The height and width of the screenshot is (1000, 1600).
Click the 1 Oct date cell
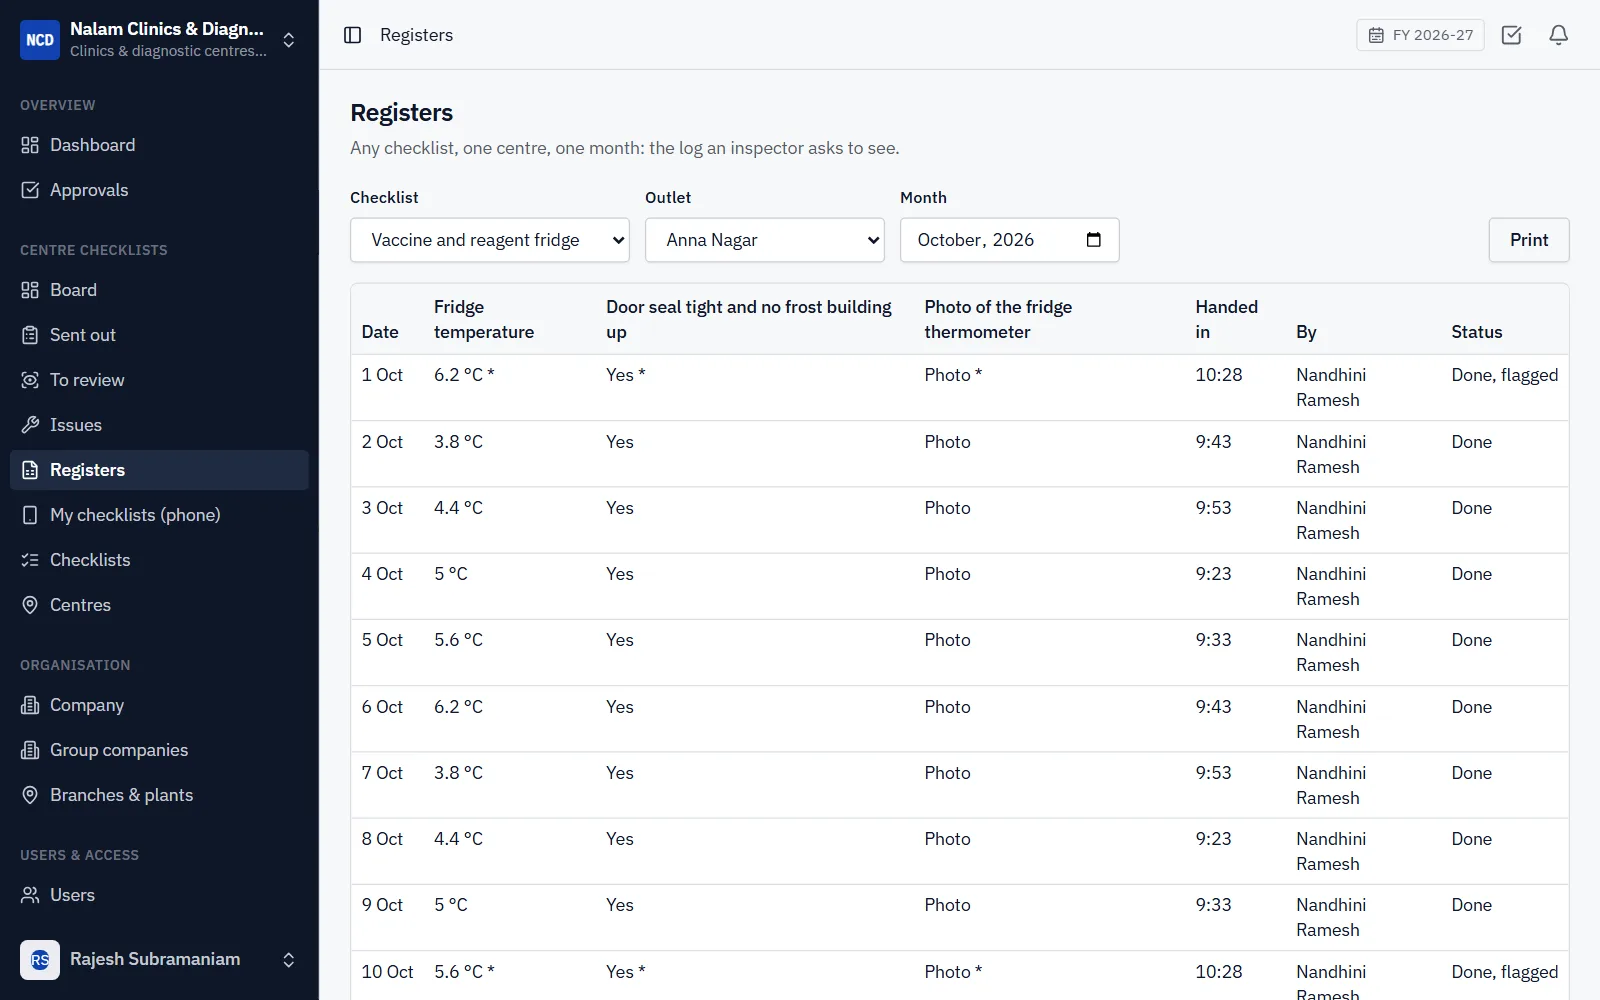(x=382, y=375)
